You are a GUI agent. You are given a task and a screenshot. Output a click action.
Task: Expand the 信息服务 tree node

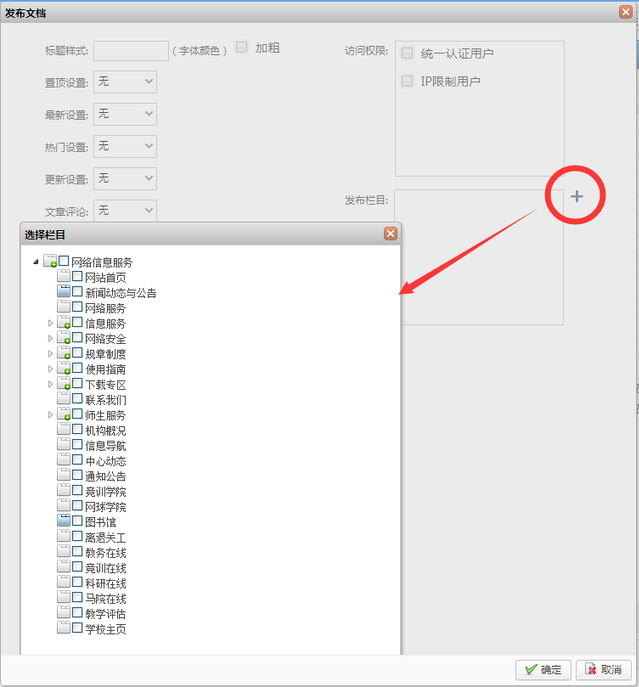coord(50,324)
